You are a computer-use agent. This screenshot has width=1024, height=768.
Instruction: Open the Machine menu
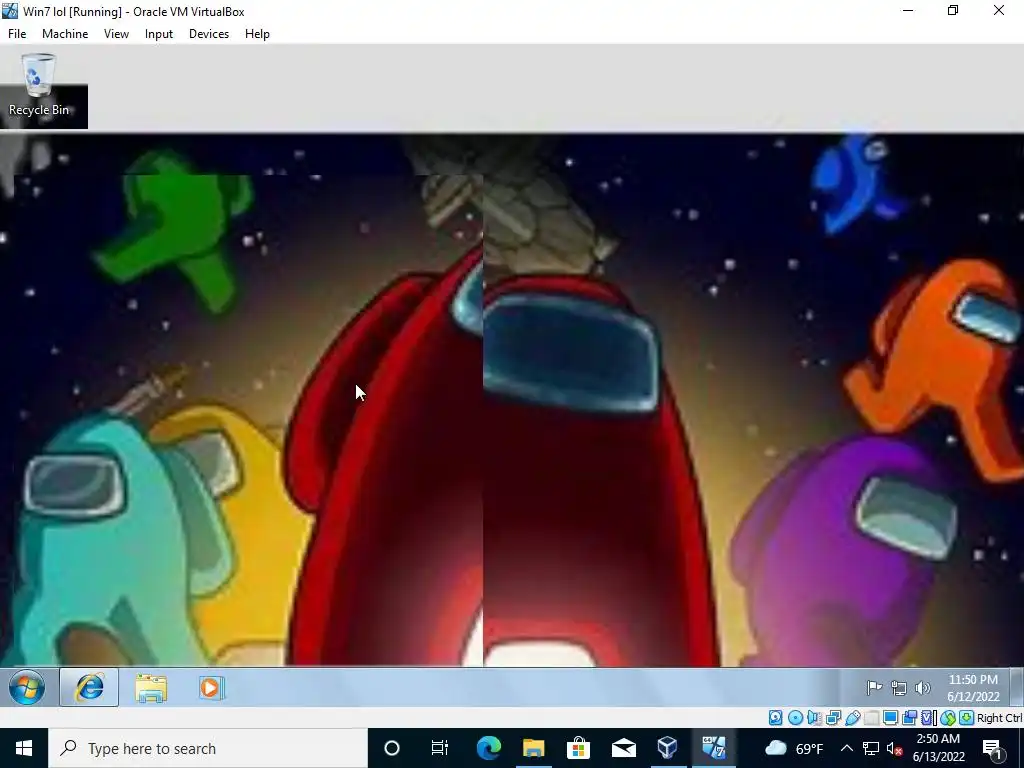click(x=65, y=34)
